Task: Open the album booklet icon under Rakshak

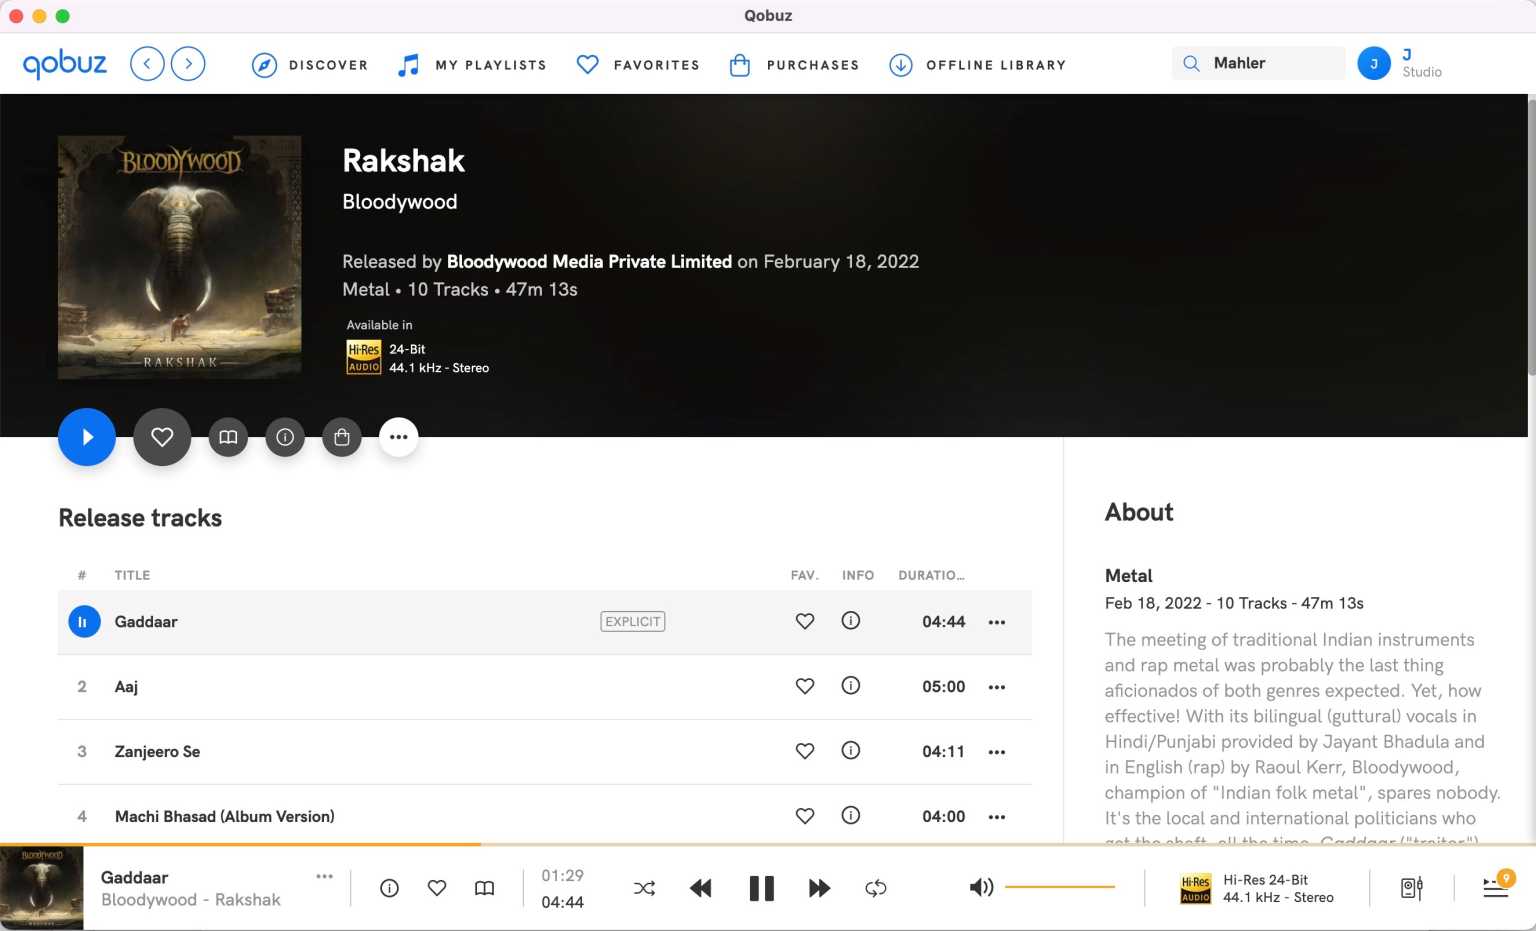Action: point(228,437)
